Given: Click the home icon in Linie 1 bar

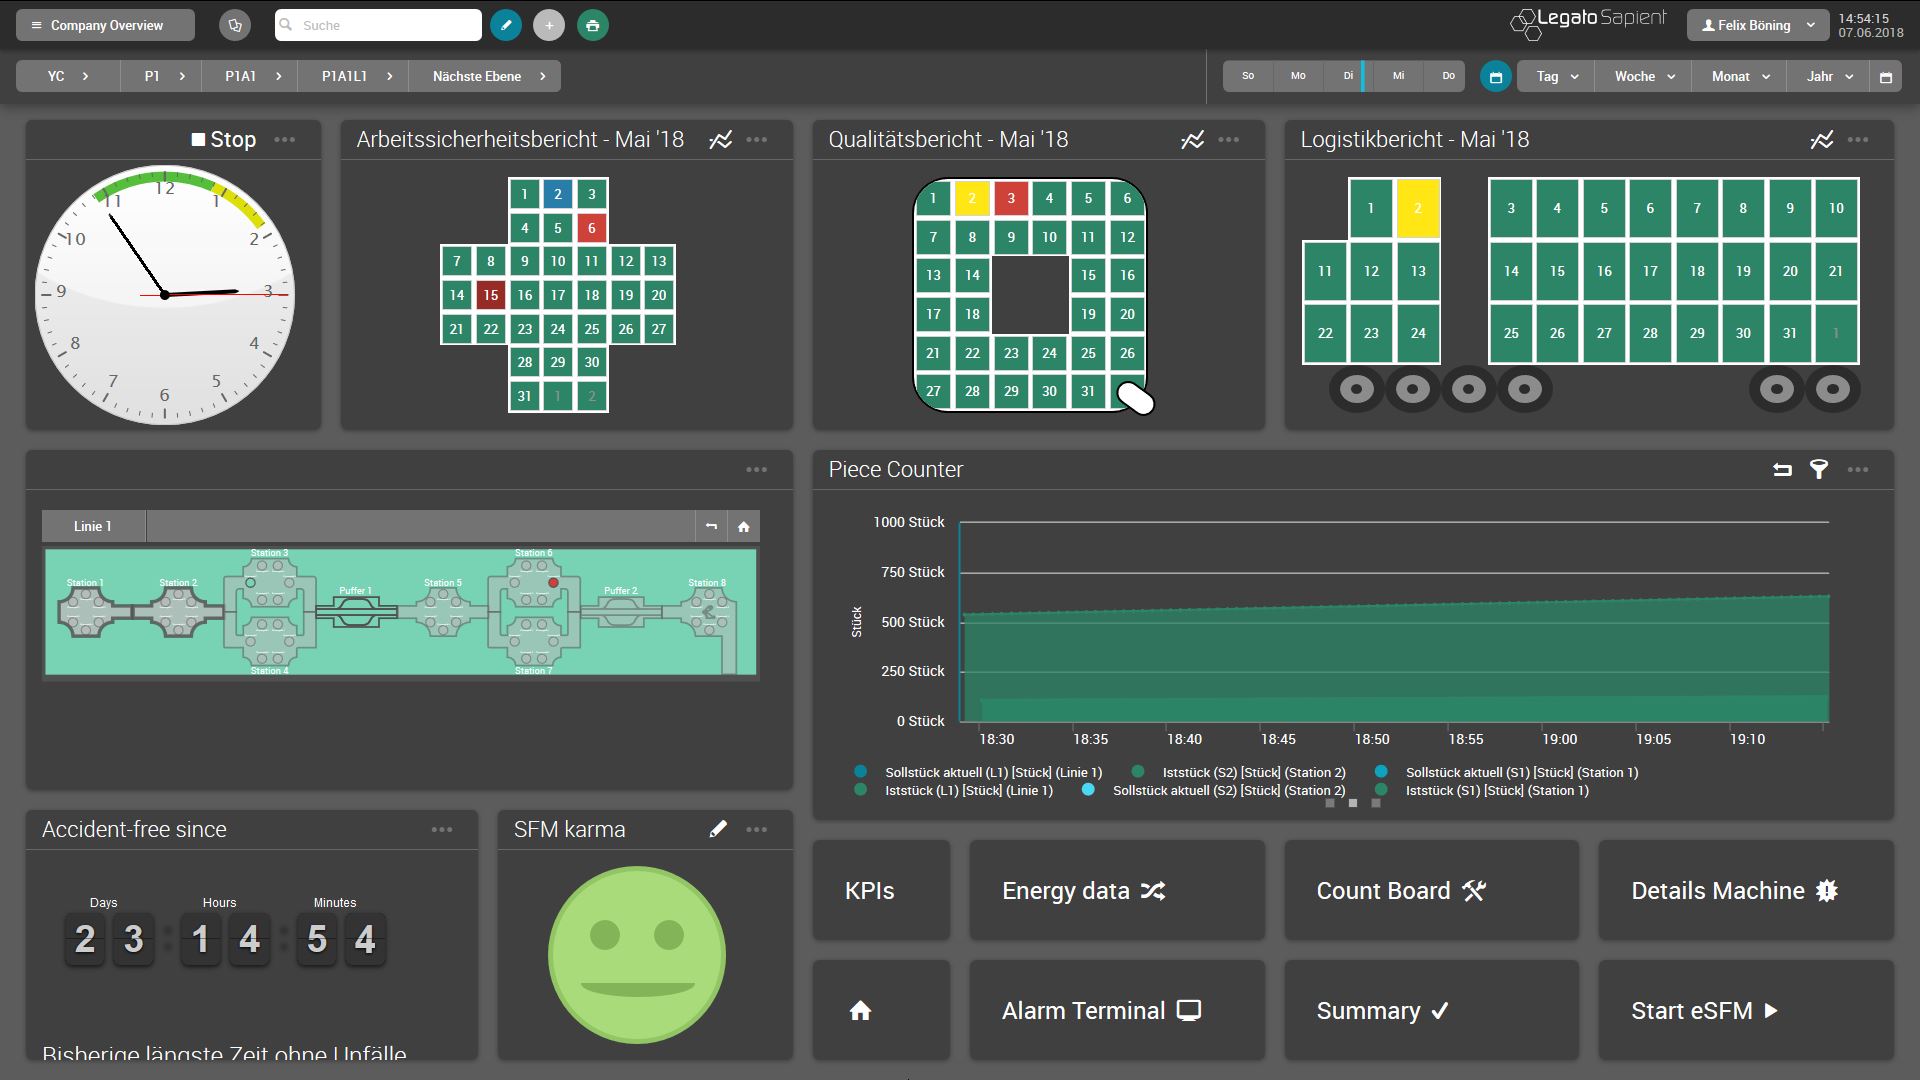Looking at the screenshot, I should [x=744, y=526].
